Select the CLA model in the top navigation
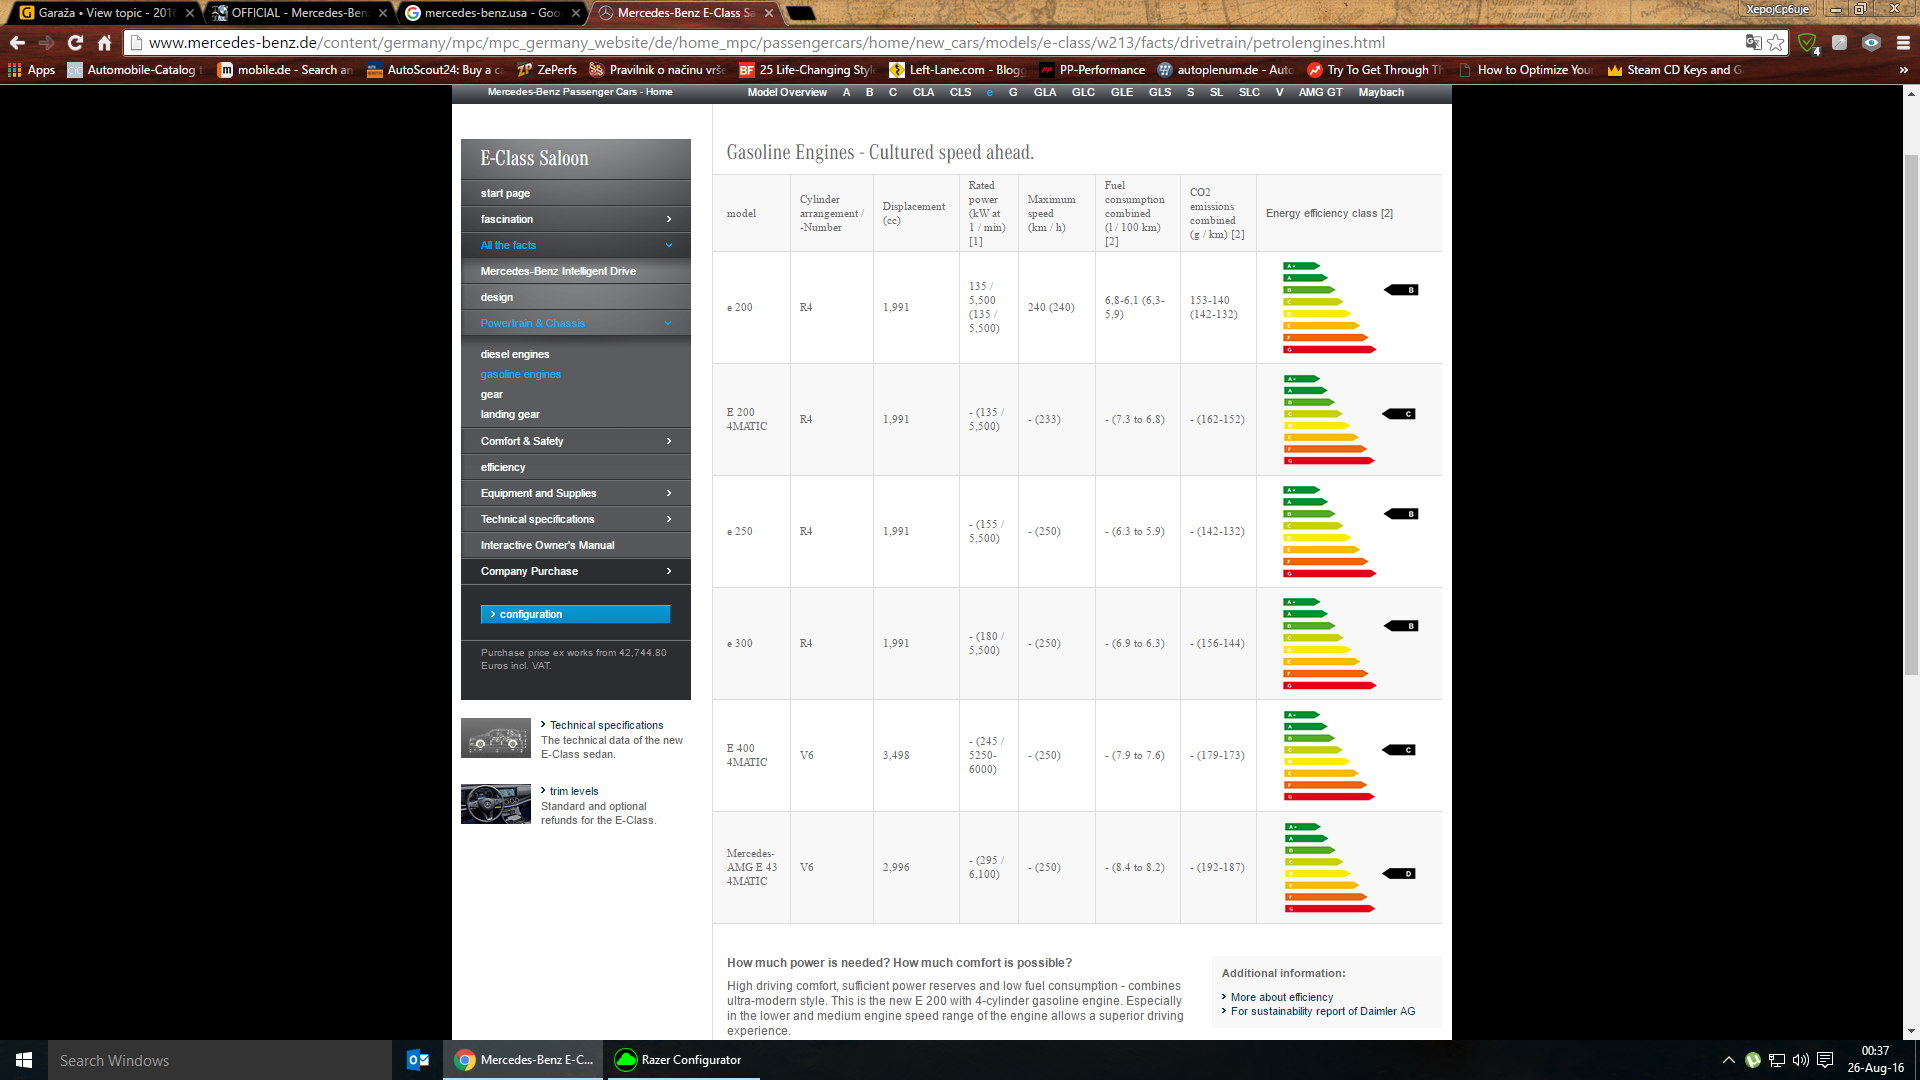The image size is (1920, 1080). (923, 92)
